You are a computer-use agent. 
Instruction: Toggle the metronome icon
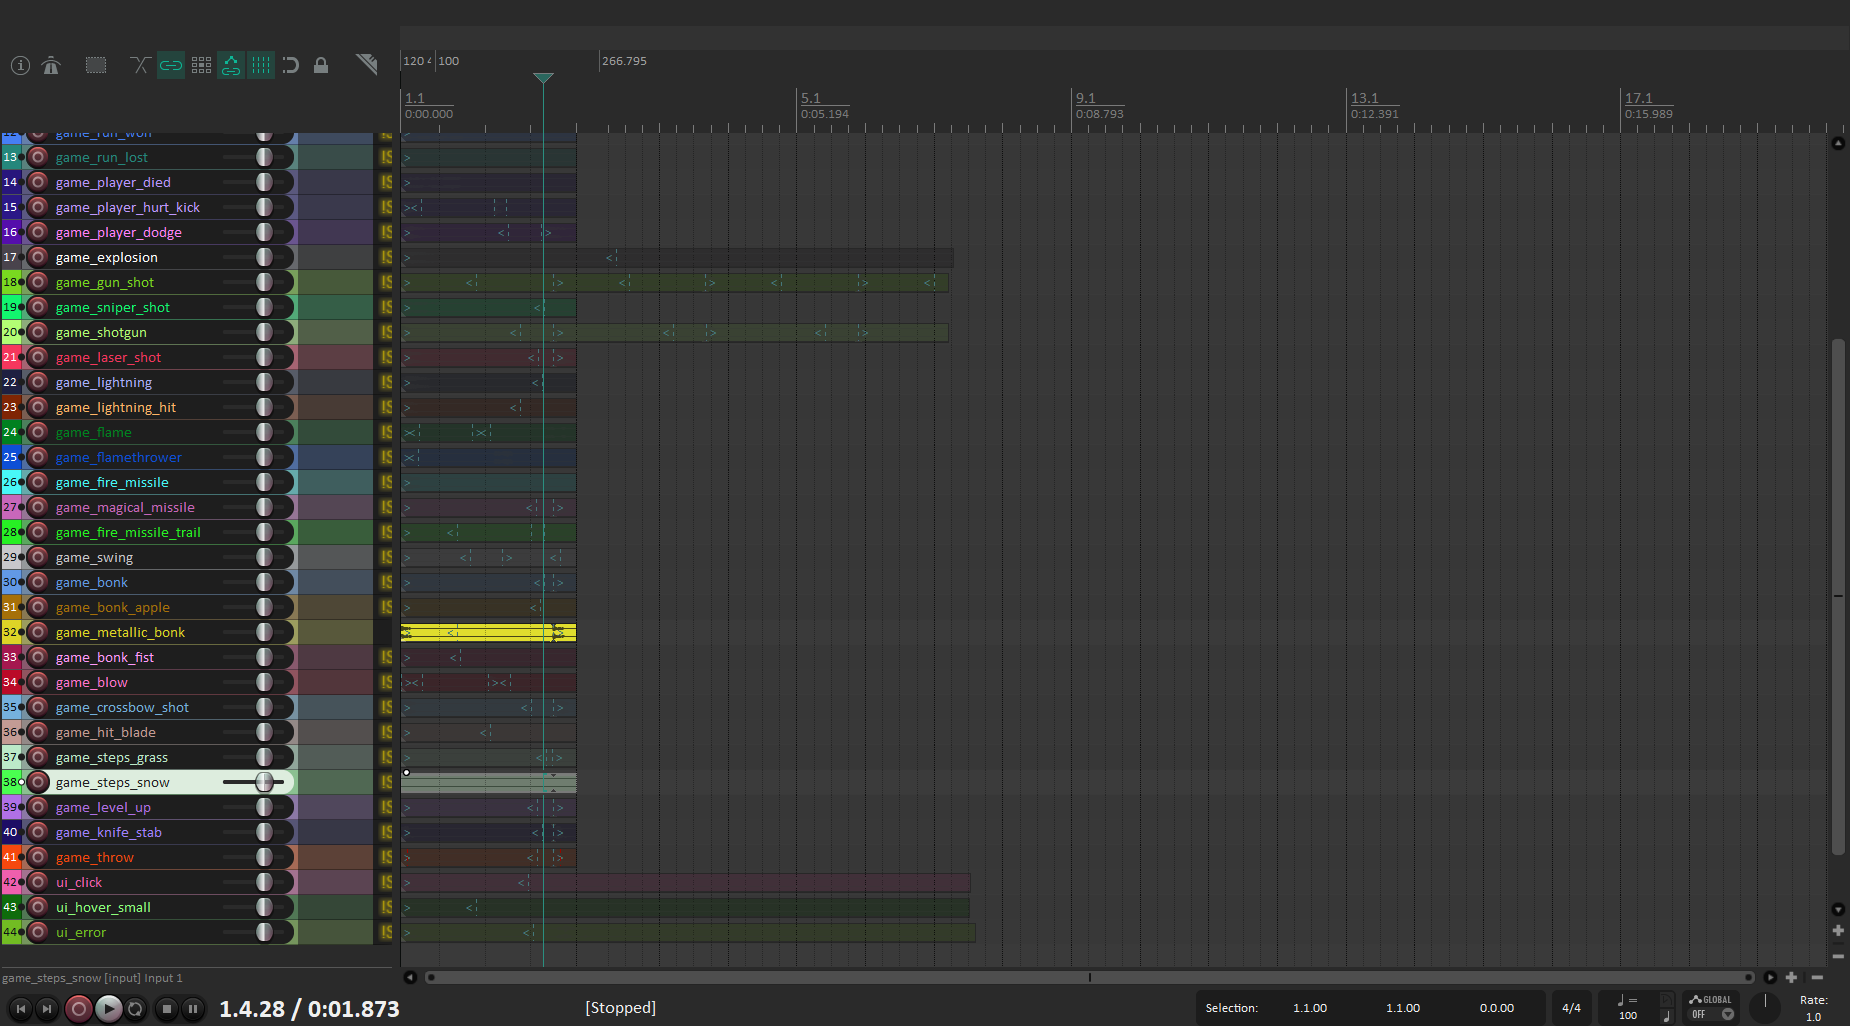[51, 66]
